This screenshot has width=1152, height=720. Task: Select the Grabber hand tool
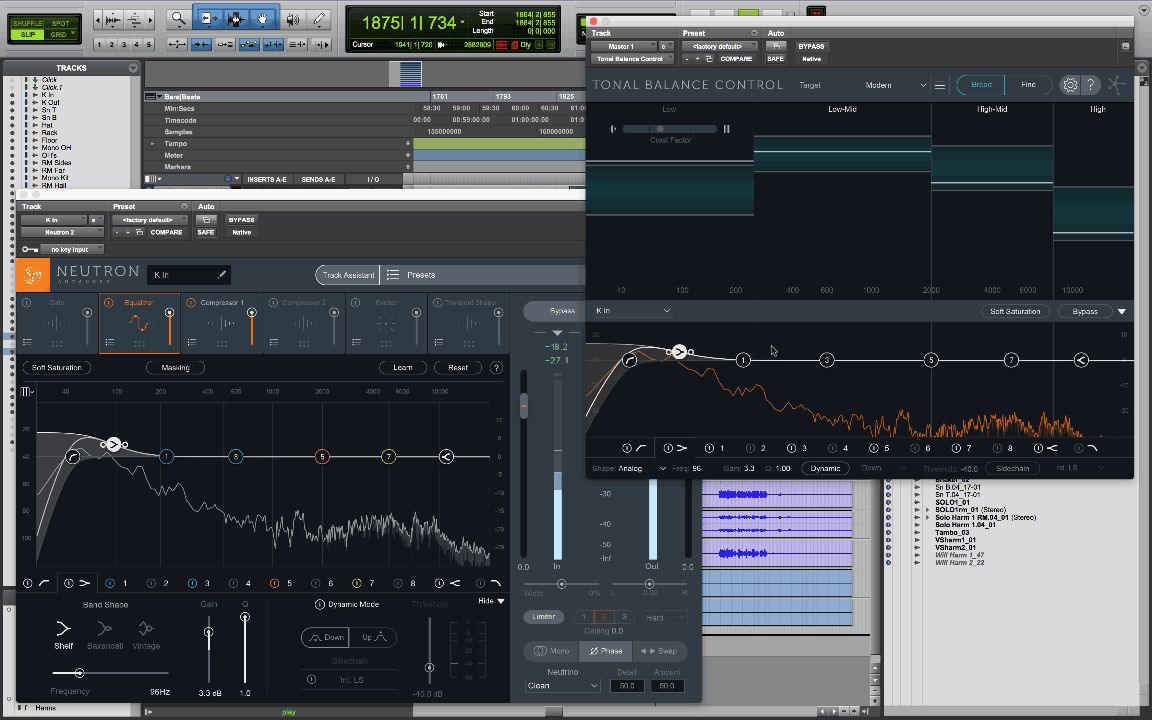pyautogui.click(x=263, y=19)
